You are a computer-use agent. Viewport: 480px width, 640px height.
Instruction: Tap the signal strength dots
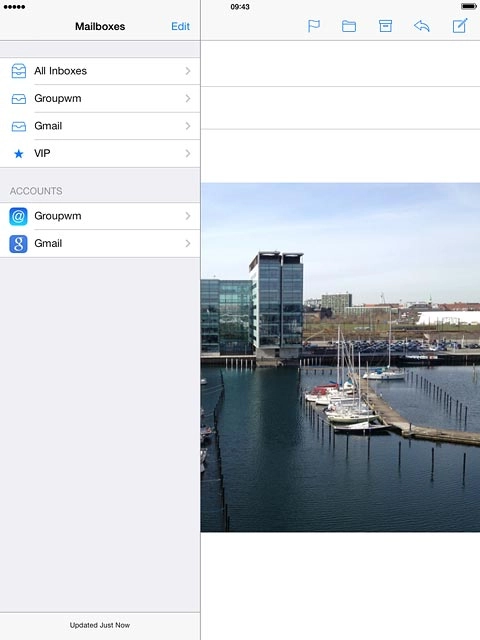point(14,7)
